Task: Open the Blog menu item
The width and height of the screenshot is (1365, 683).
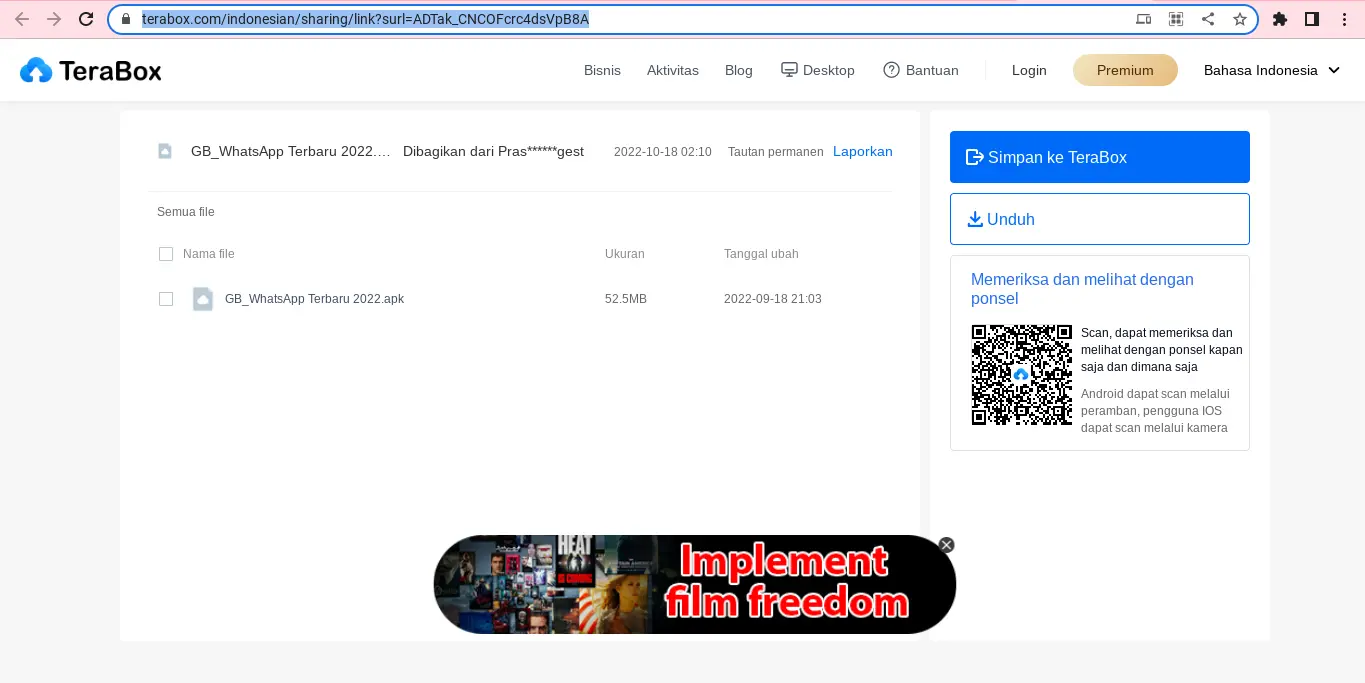Action: [x=739, y=70]
